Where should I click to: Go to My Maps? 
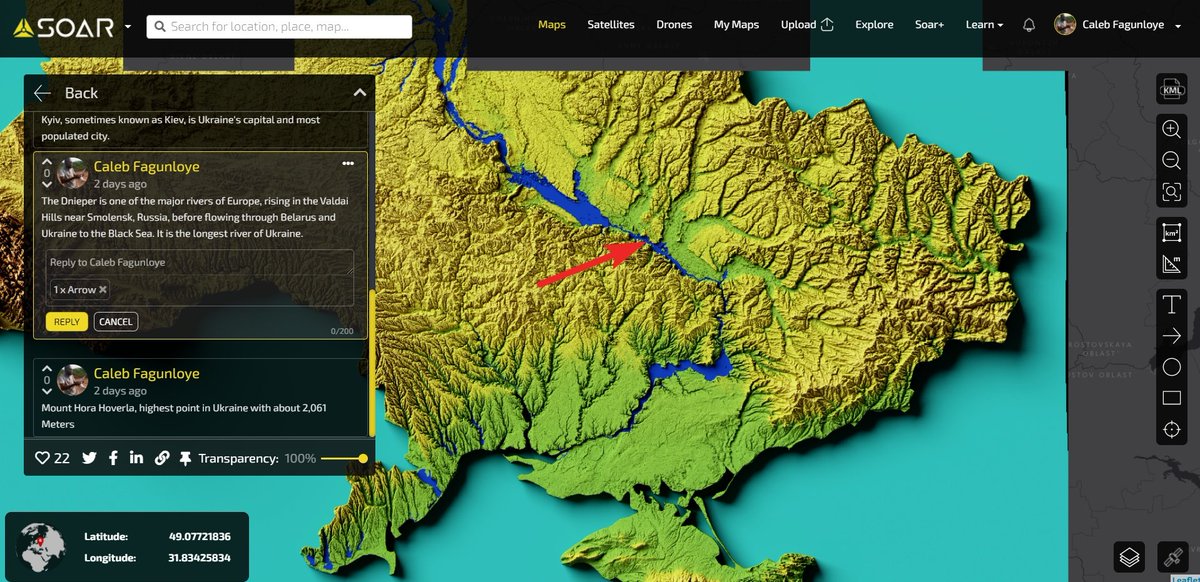point(736,25)
